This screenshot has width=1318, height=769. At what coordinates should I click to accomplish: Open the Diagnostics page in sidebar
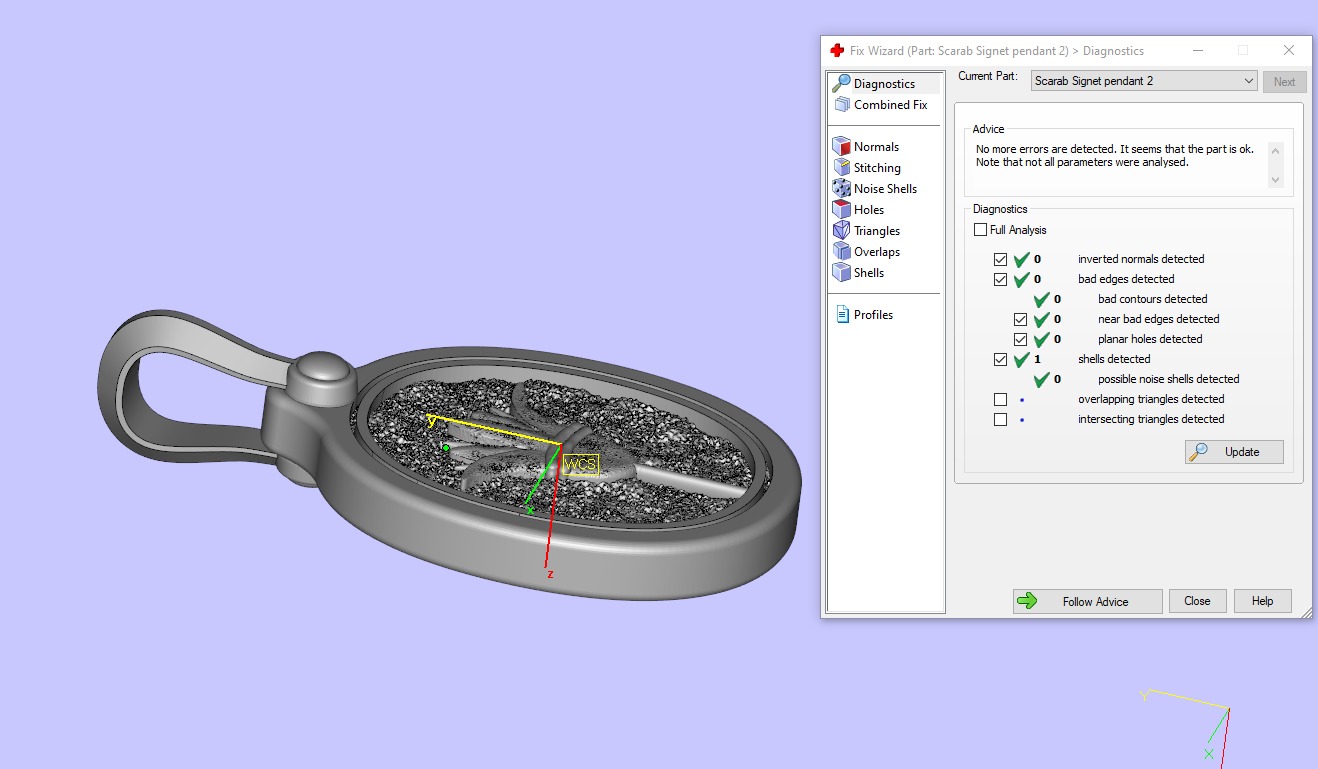(x=884, y=84)
